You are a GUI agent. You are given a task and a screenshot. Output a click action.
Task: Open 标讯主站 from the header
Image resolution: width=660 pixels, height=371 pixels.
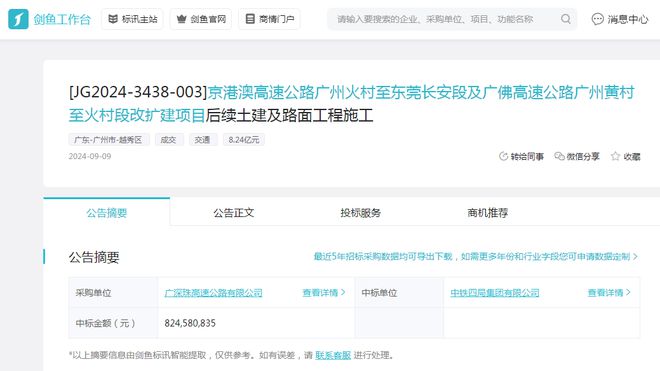133,19
